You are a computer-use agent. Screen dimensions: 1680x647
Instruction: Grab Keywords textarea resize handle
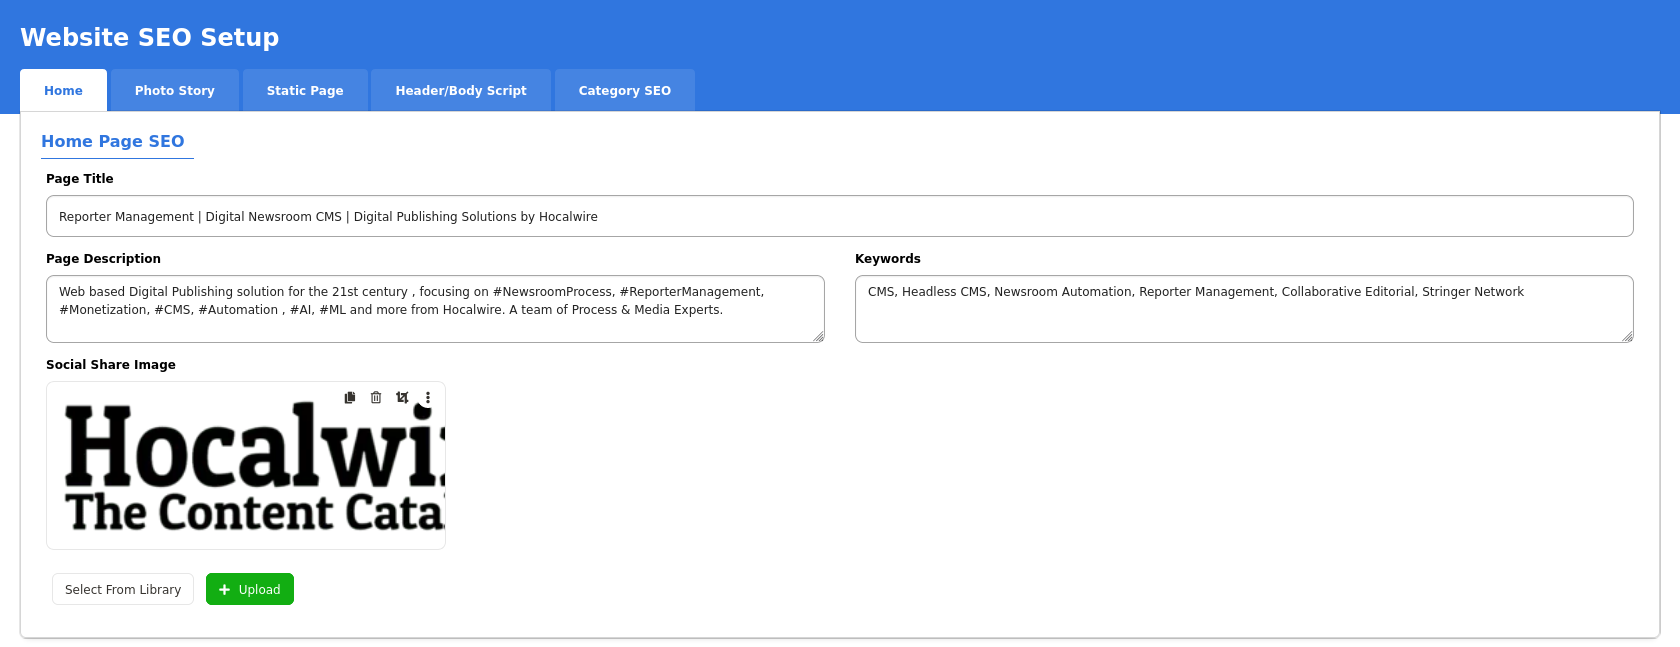(x=1627, y=336)
